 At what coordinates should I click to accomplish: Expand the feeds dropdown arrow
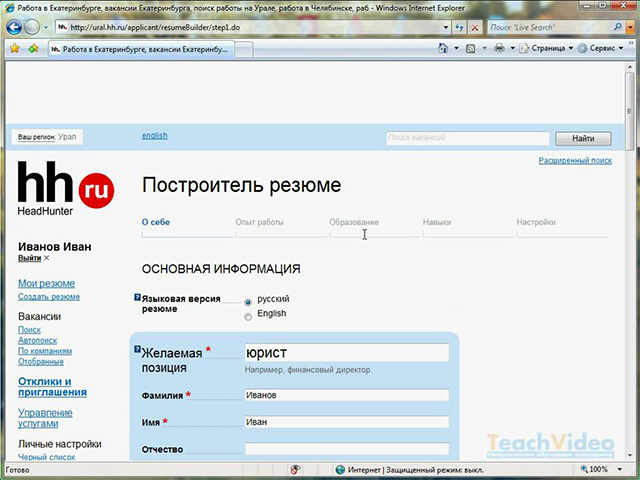point(484,48)
